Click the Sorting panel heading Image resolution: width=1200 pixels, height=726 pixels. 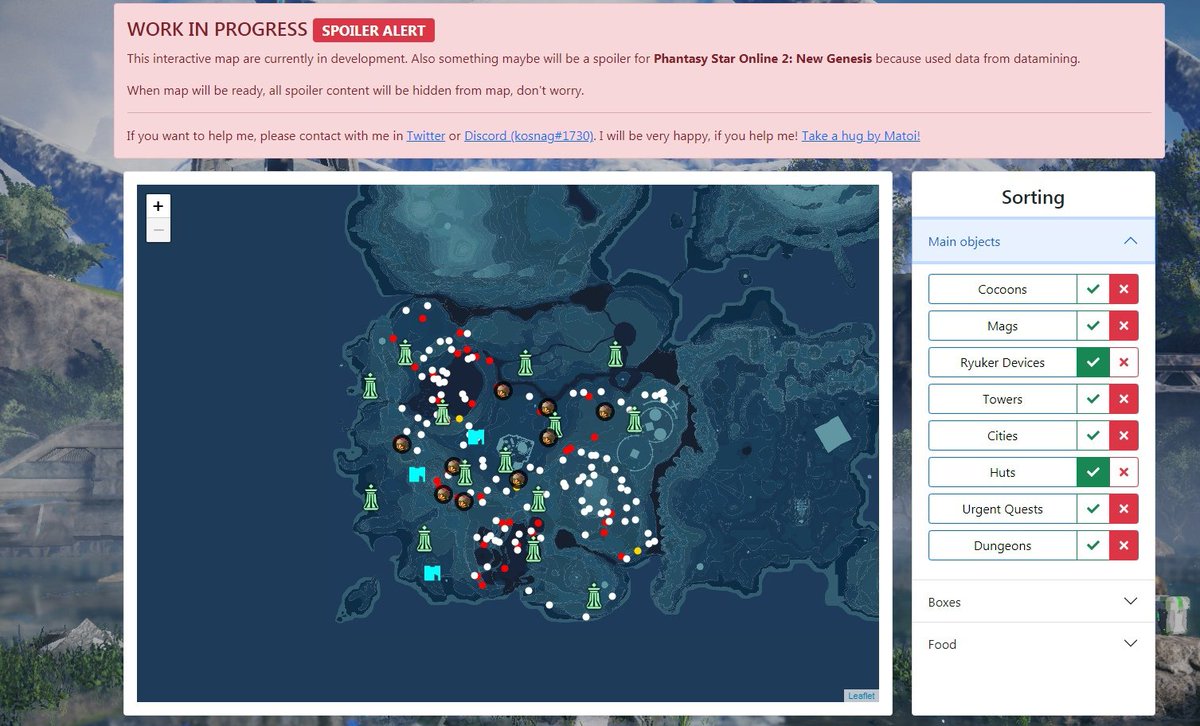1033,197
